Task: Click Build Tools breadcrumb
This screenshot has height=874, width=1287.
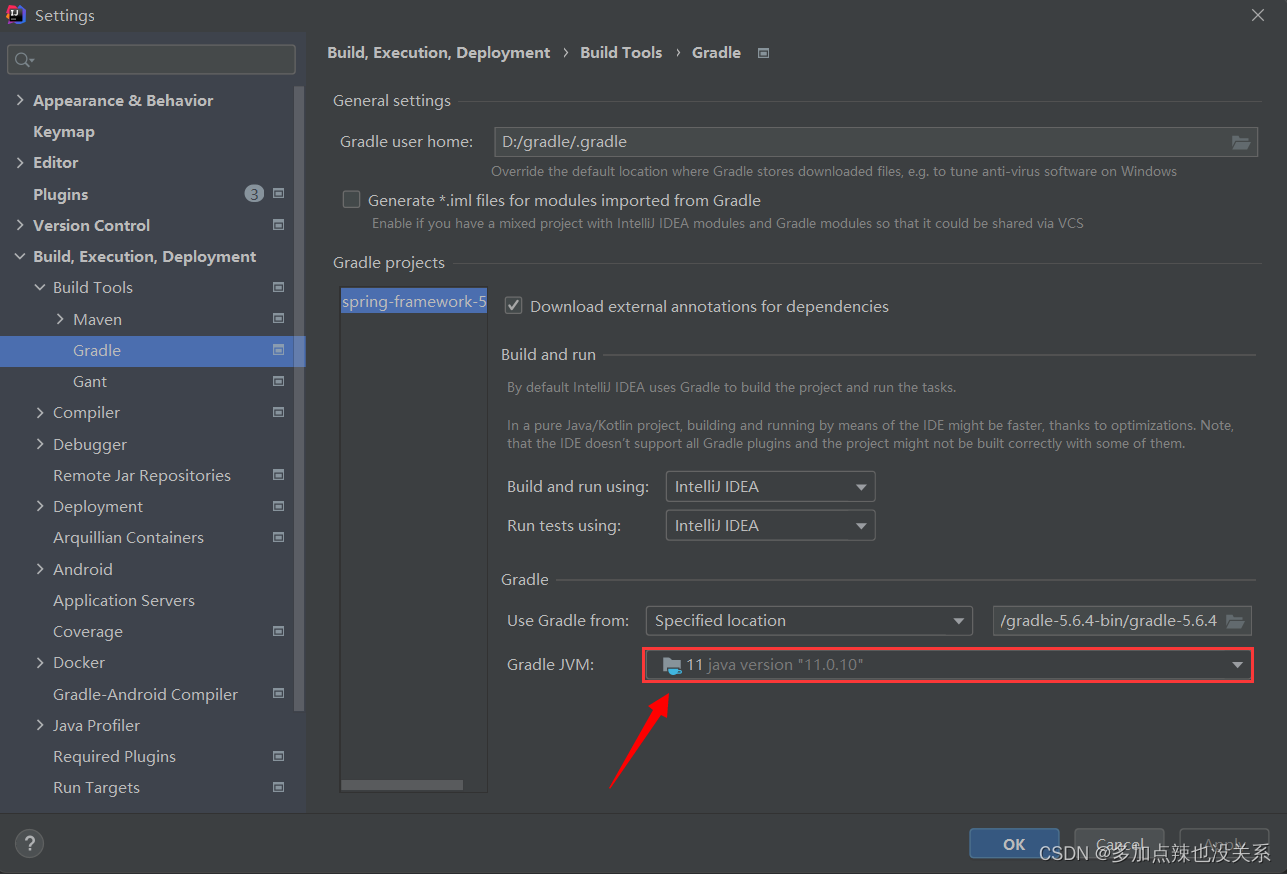Action: [621, 53]
